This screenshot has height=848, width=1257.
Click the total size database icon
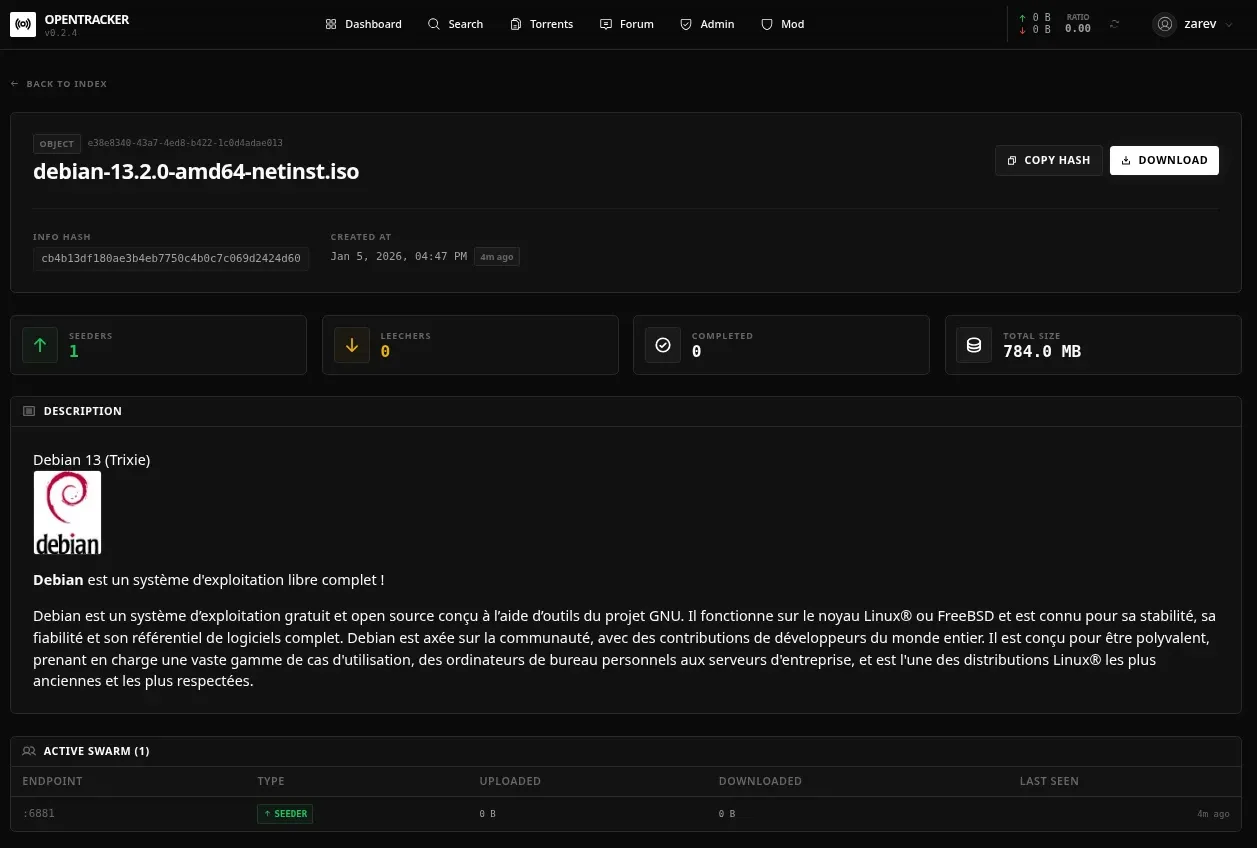coord(974,345)
